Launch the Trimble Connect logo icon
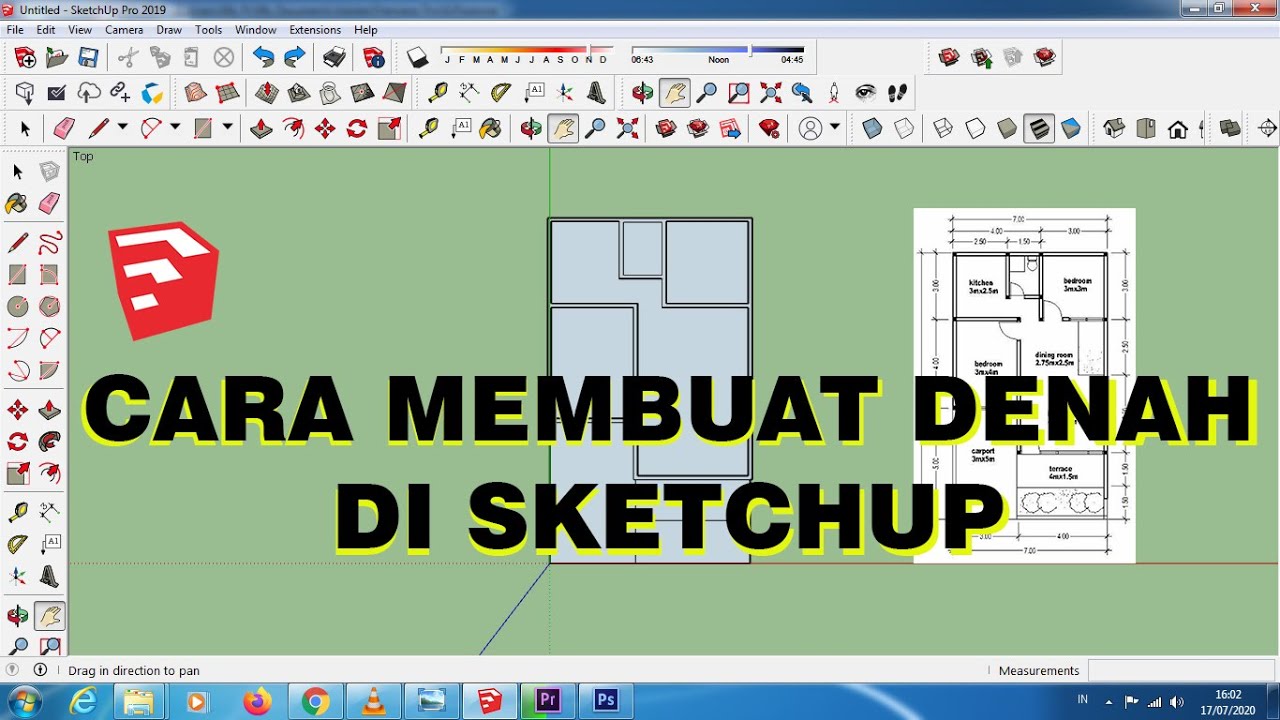 [x=152, y=93]
